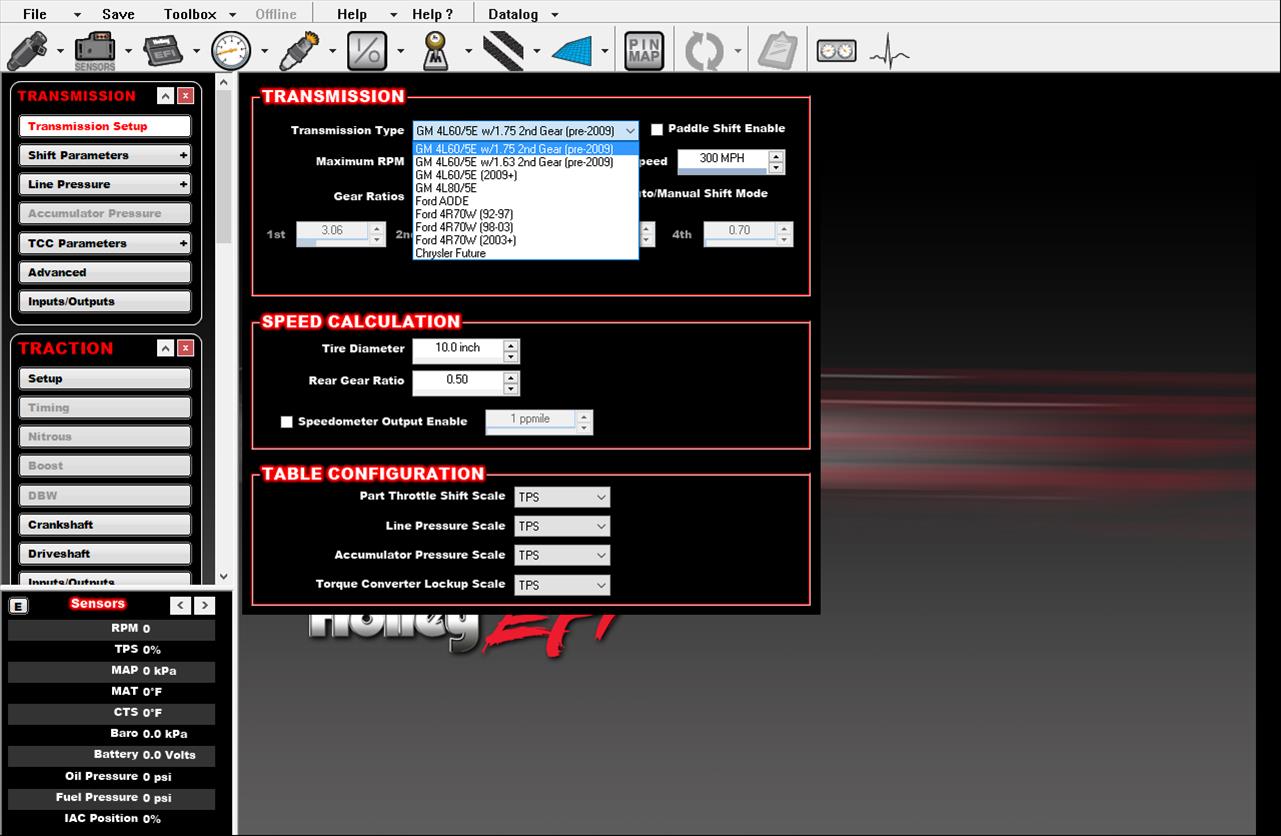Decrease Rear Gear Ratio with down arrow
The height and width of the screenshot is (836, 1281).
pos(511,389)
